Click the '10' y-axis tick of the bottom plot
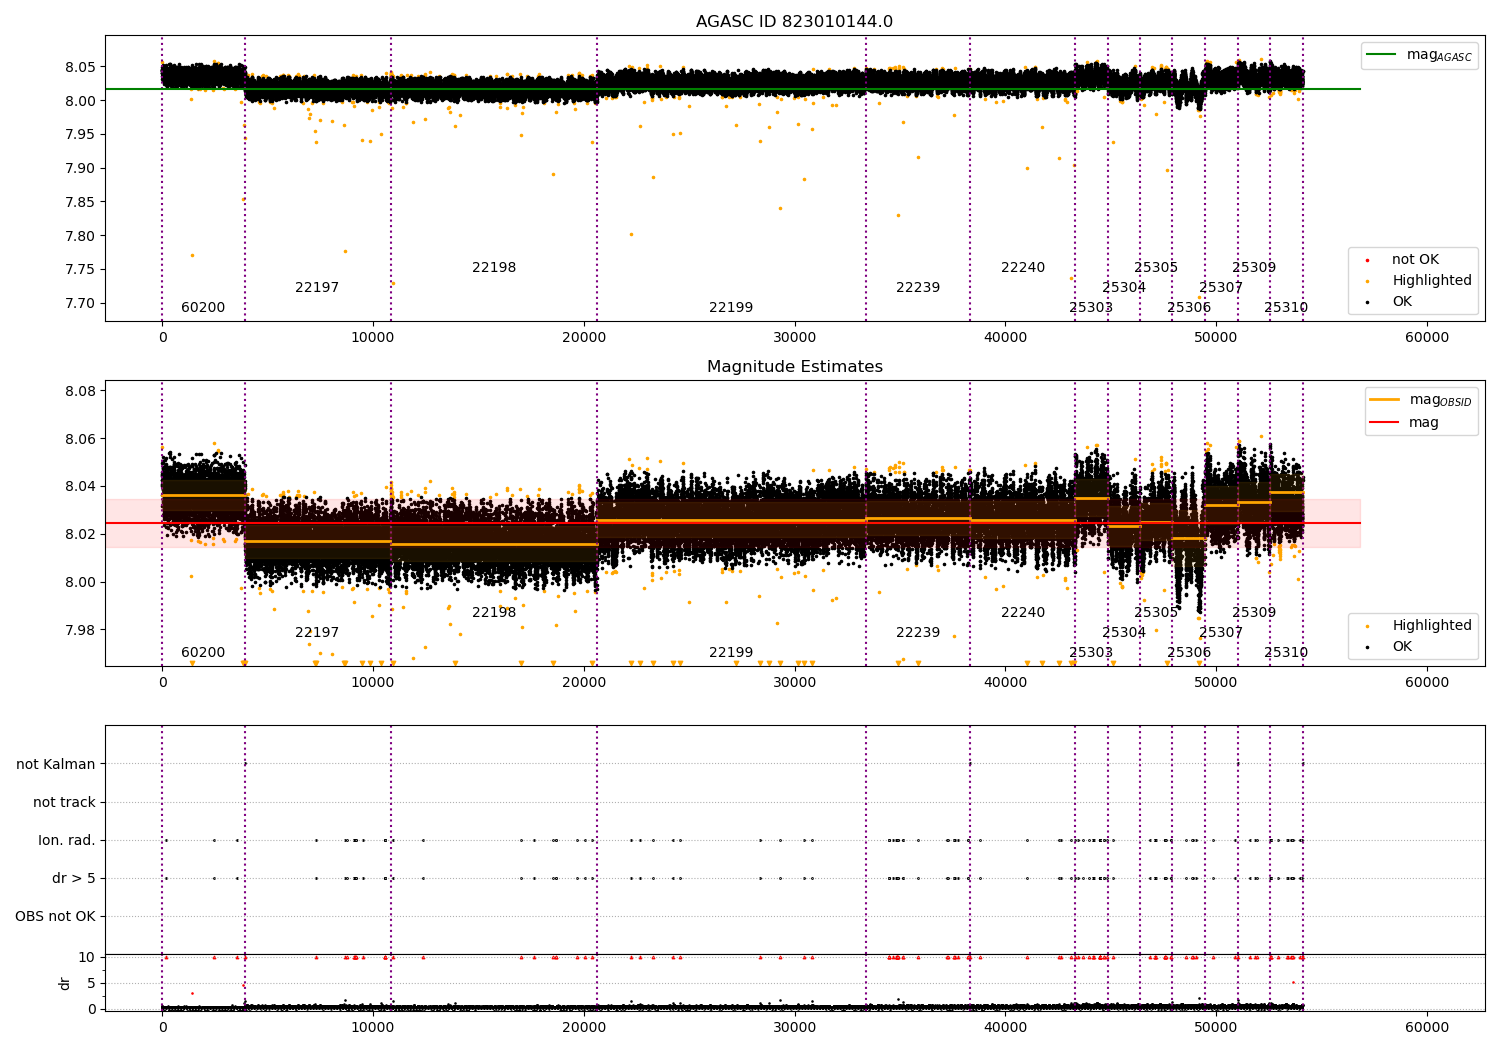This screenshot has width=1500, height=1050. (87, 957)
